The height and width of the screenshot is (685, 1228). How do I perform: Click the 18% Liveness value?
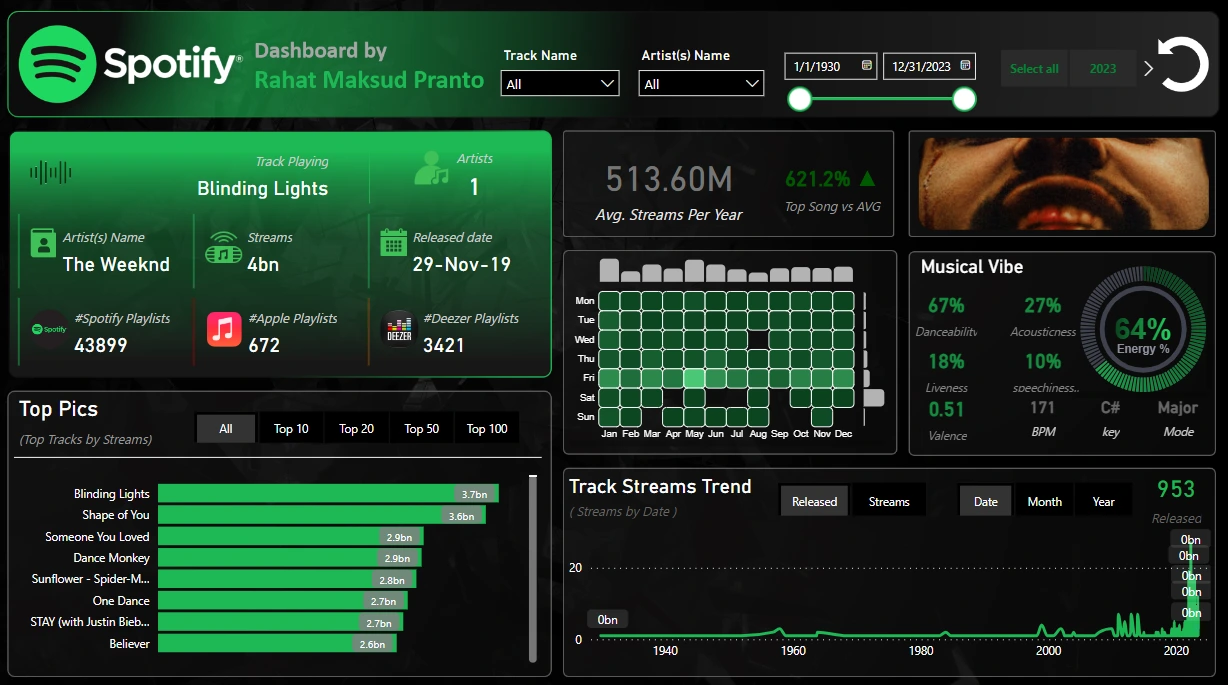pos(946,361)
